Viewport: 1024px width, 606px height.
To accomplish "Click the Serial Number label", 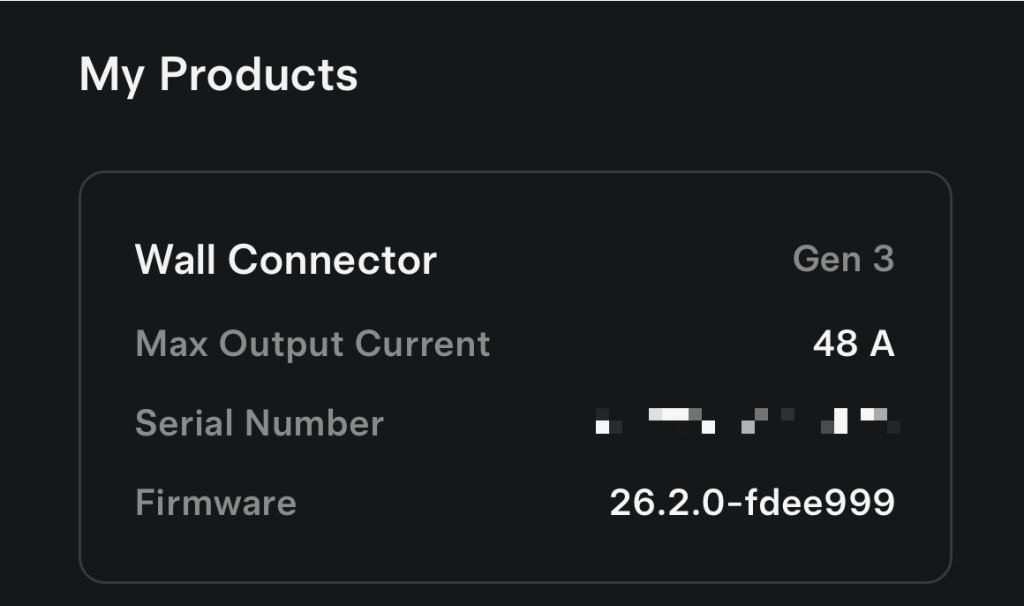I will (259, 423).
